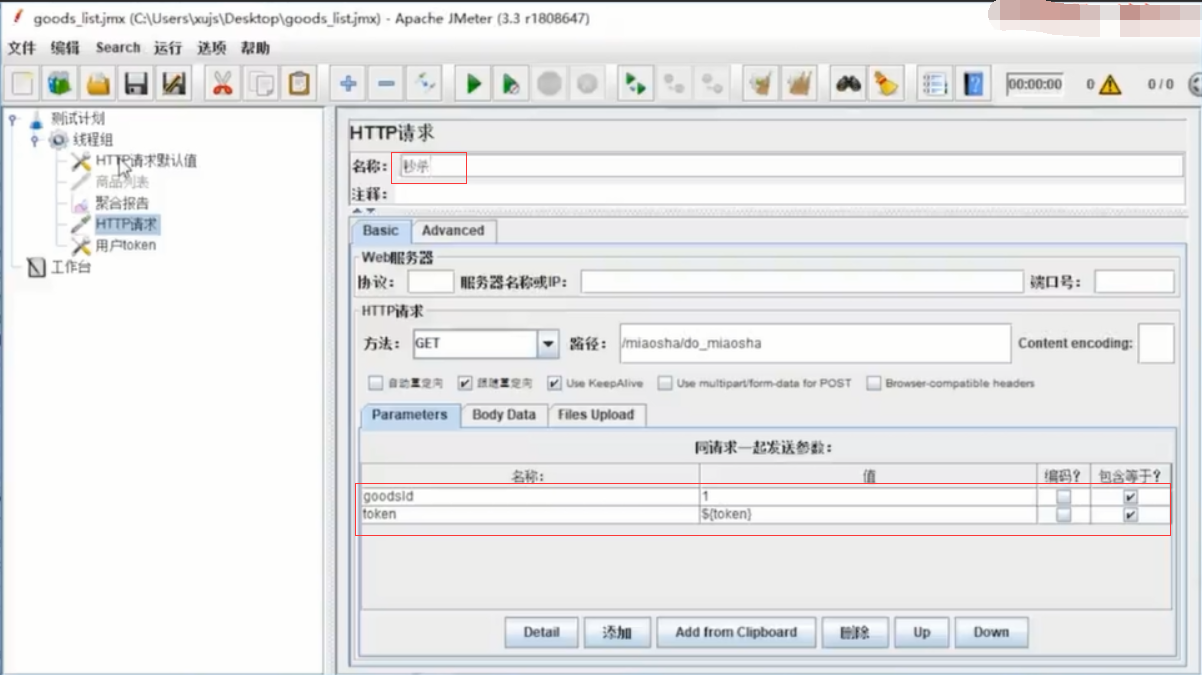The height and width of the screenshot is (675, 1202).
Task: Click Remote start all icon
Action: click(634, 84)
